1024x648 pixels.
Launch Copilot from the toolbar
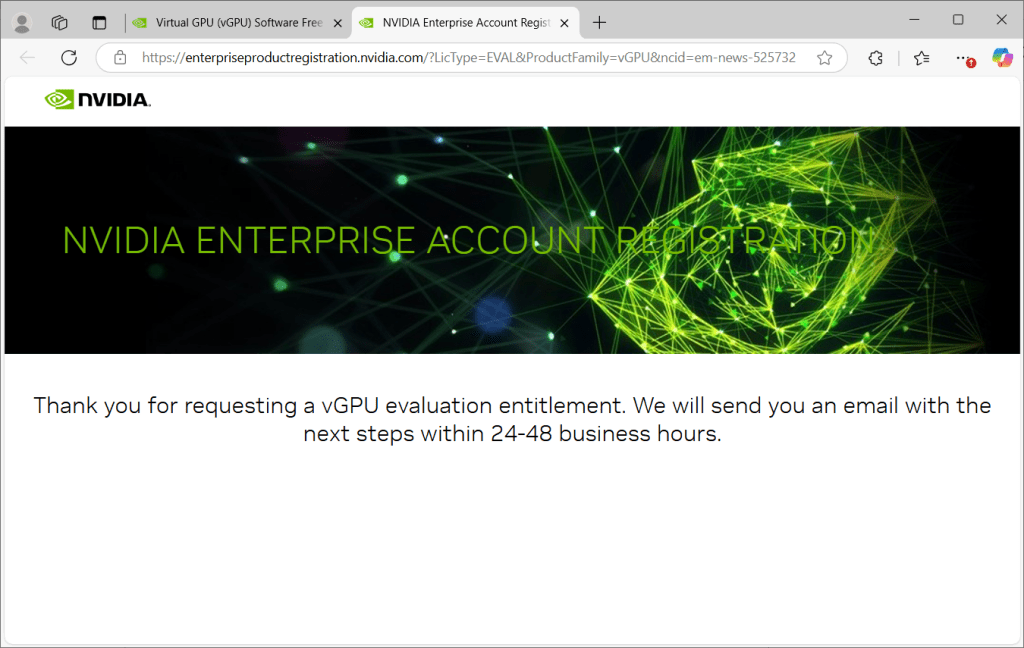coord(1001,58)
